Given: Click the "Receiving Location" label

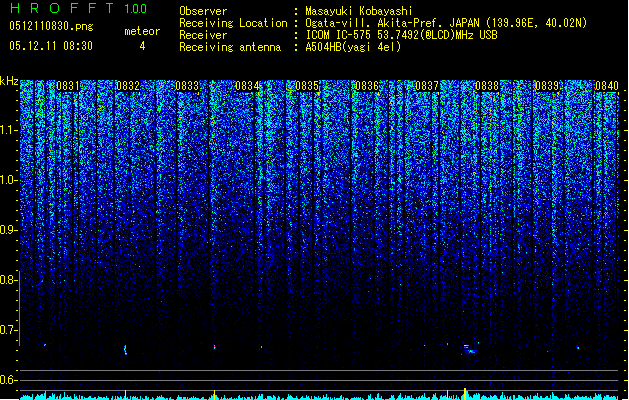Looking at the screenshot, I should pyautogui.click(x=233, y=23).
